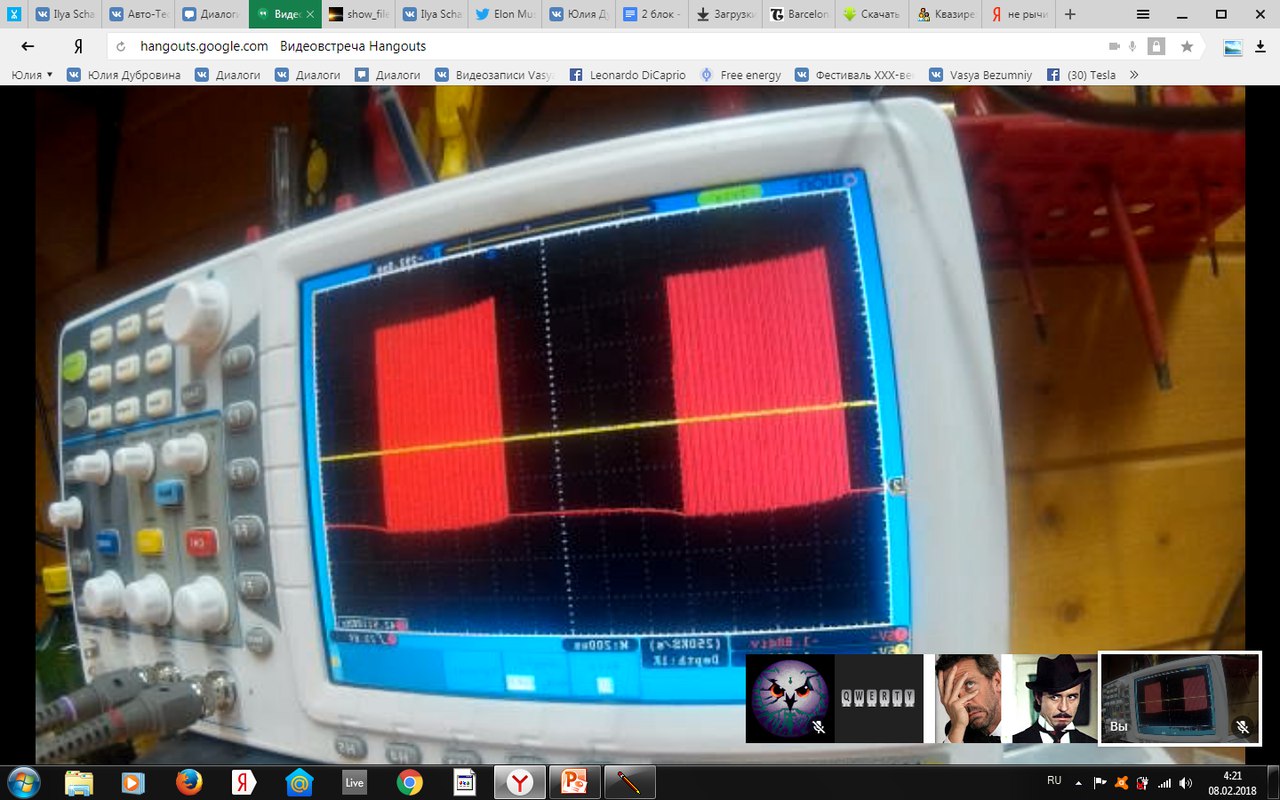
Task: Open the Yandex browser hamburger menu
Action: coord(1143,14)
